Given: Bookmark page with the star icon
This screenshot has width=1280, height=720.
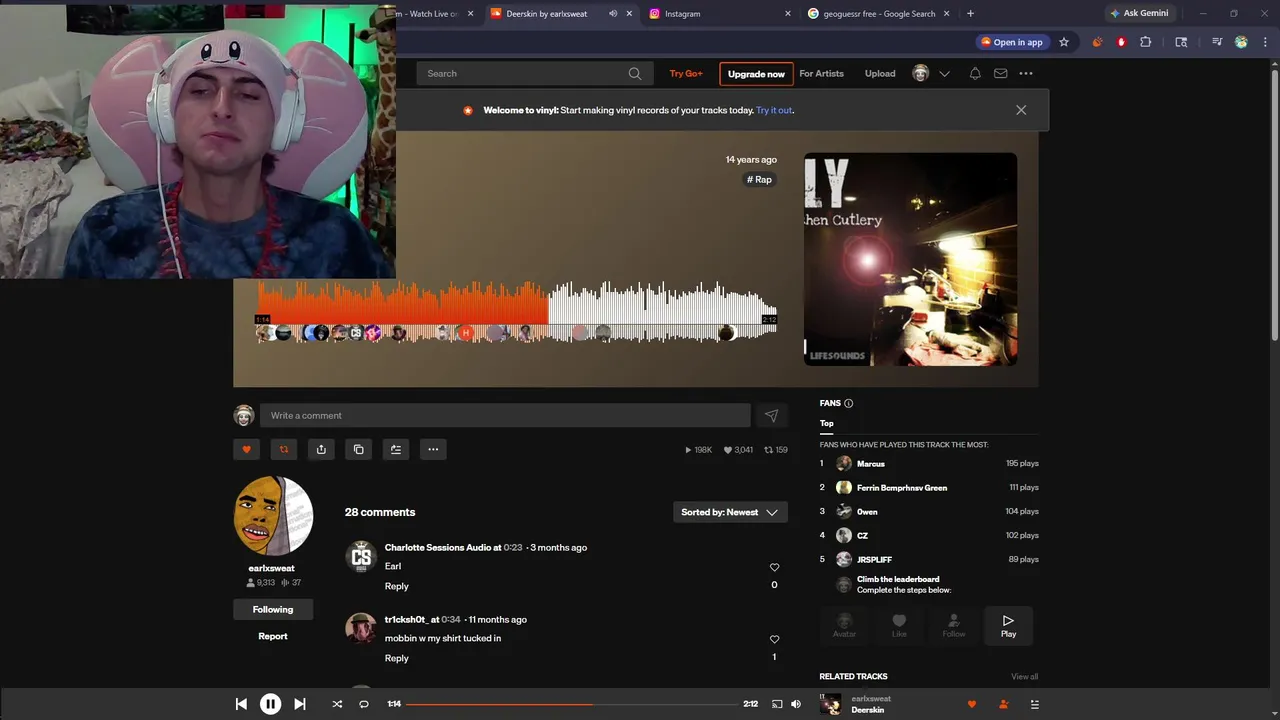Looking at the screenshot, I should click(x=1064, y=42).
